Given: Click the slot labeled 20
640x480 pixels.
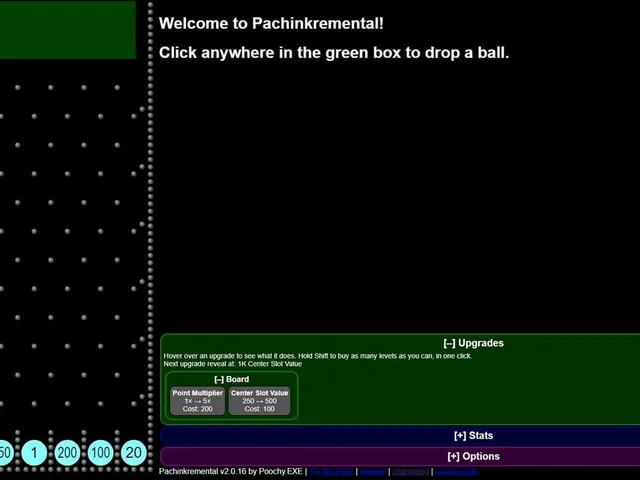Looking at the screenshot, I should click(134, 453).
